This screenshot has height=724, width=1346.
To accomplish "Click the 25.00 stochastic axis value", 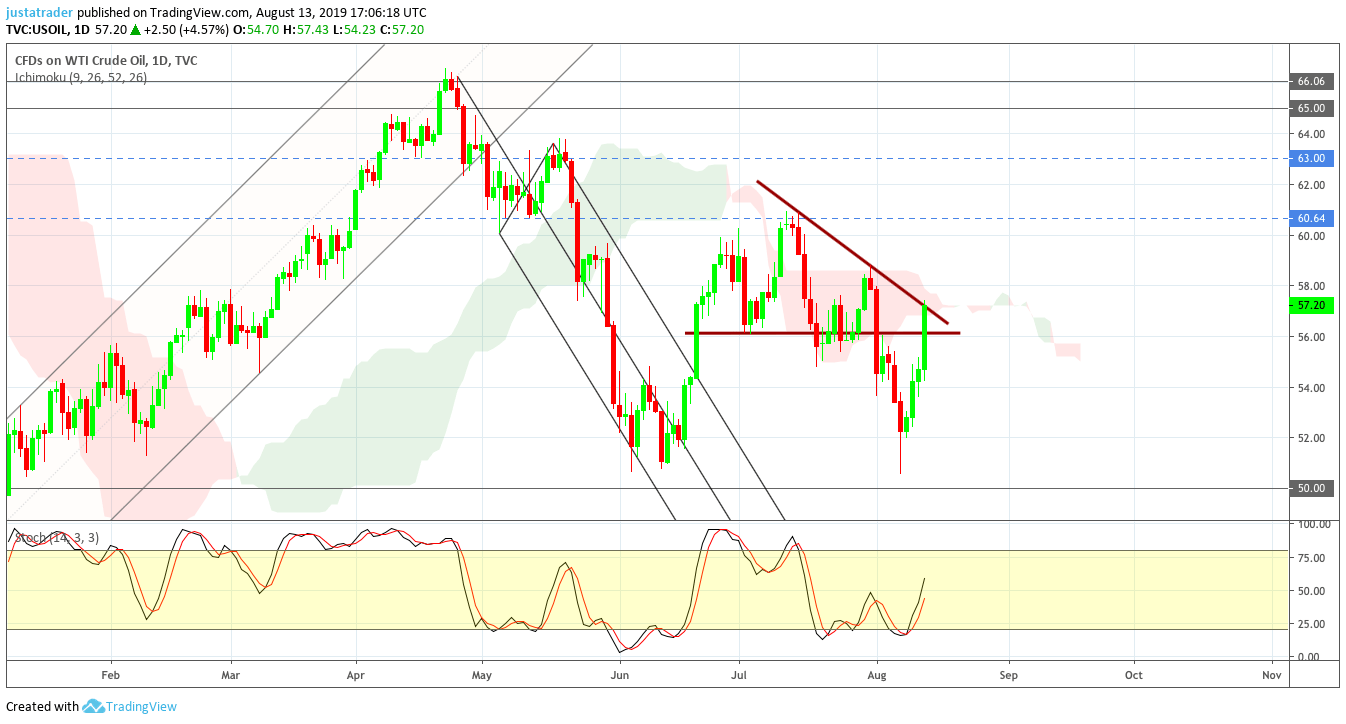I will point(1311,624).
